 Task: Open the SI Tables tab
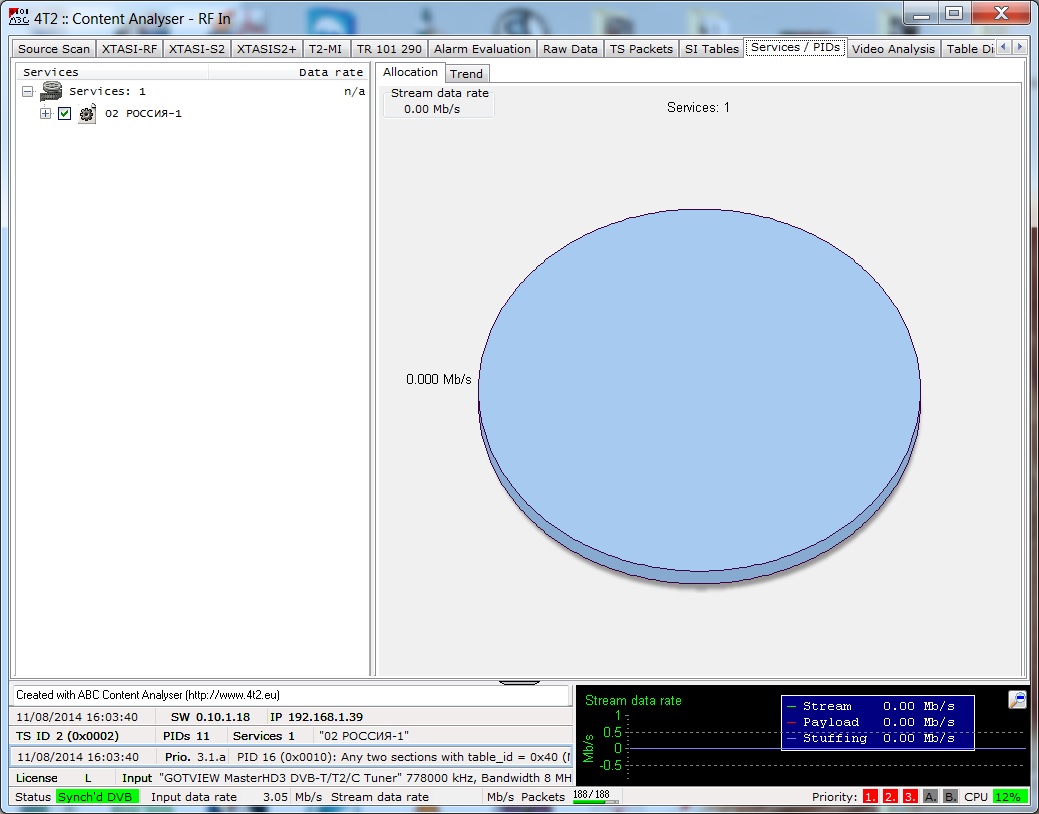[711, 48]
